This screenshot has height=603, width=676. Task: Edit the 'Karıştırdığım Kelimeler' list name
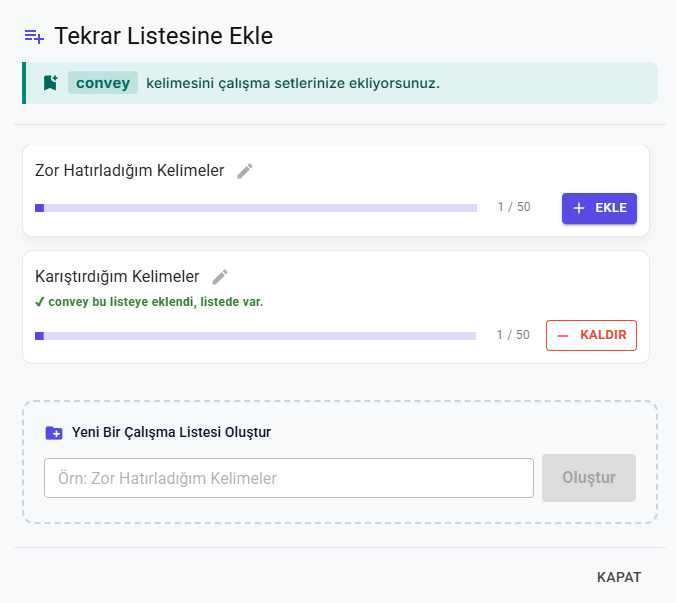220,277
